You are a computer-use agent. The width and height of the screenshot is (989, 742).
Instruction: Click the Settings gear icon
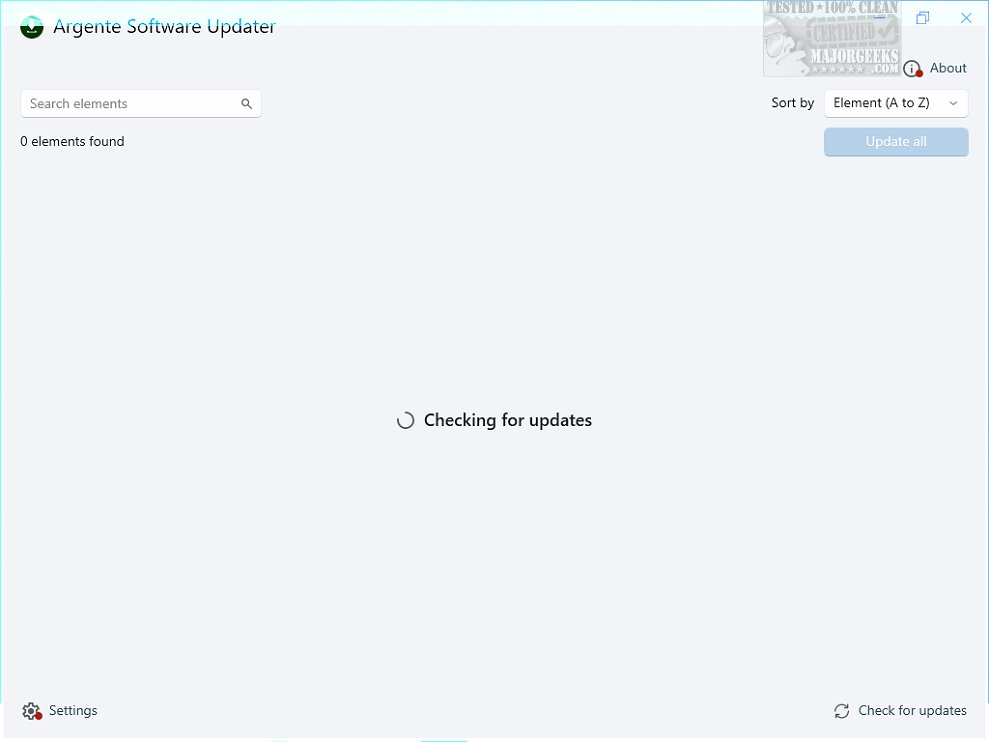click(30, 710)
